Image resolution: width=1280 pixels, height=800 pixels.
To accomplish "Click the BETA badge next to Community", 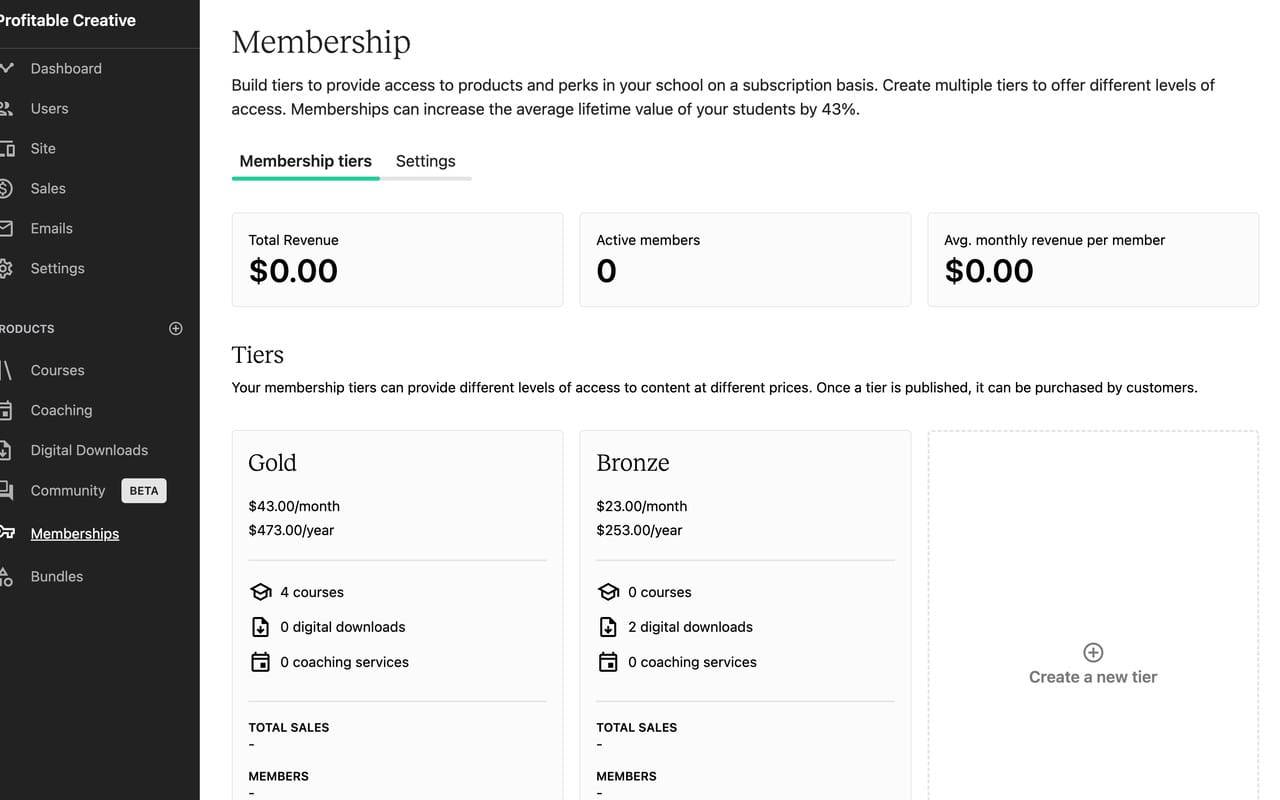I will coord(143,490).
